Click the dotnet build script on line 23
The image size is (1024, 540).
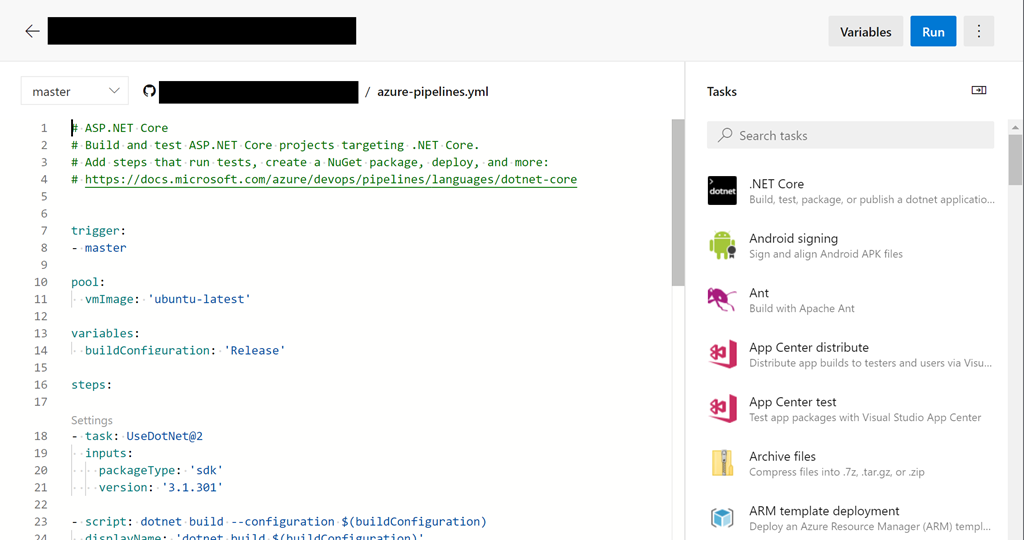[x=313, y=522]
